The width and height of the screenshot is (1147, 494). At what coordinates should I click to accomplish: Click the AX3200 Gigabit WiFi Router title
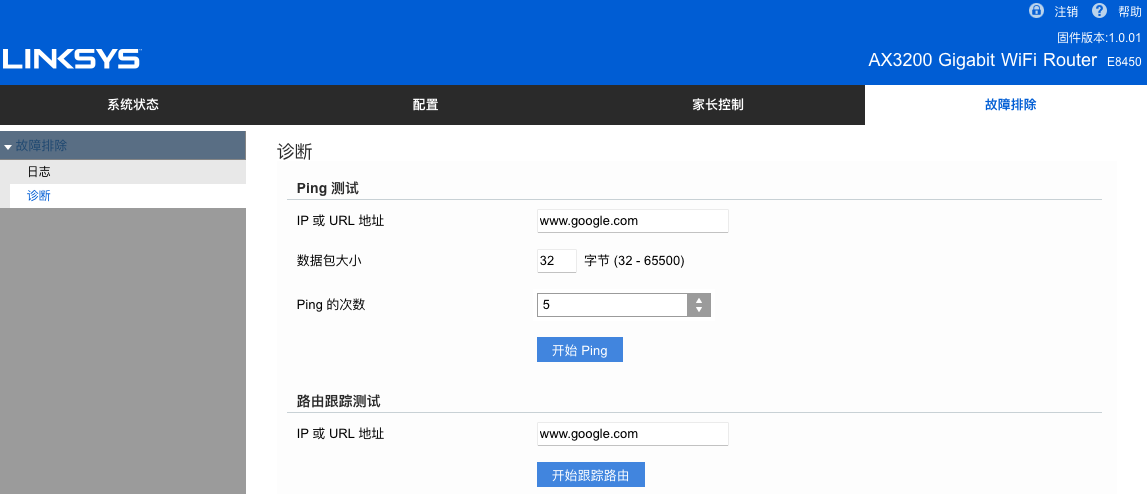point(983,60)
